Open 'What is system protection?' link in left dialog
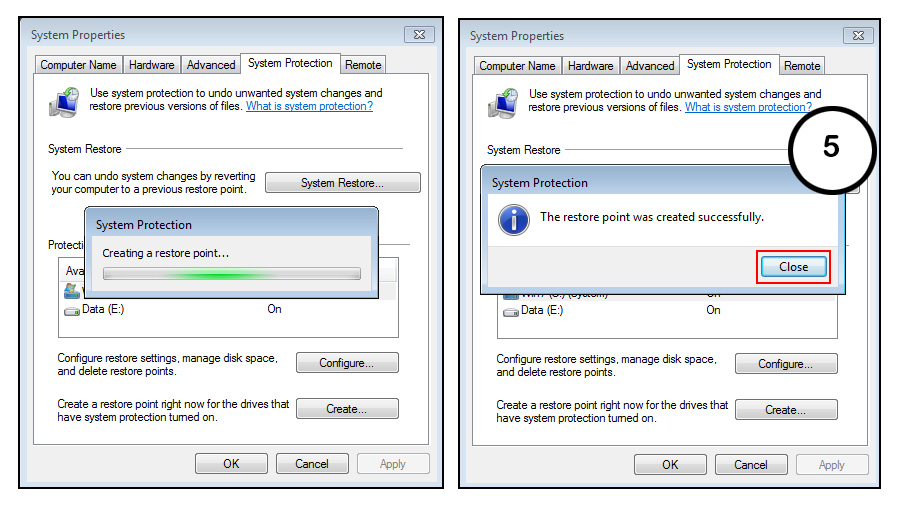Viewport: 901px width, 511px height. pyautogui.click(x=309, y=106)
